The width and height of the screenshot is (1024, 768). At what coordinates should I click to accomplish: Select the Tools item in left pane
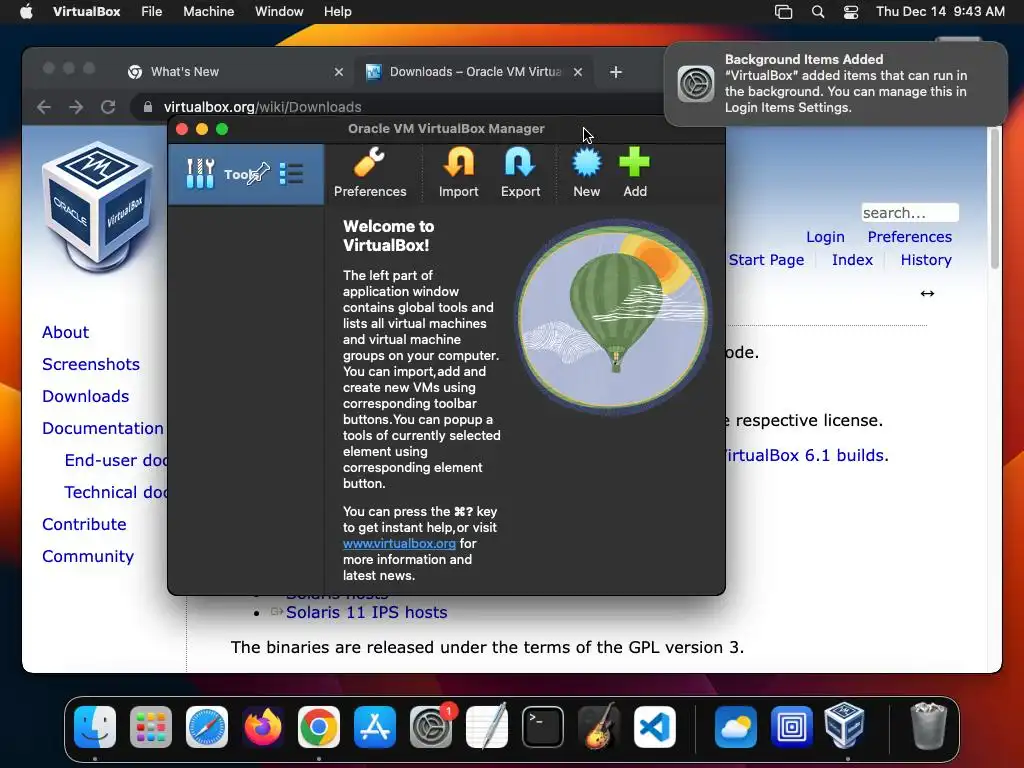[x=246, y=174]
